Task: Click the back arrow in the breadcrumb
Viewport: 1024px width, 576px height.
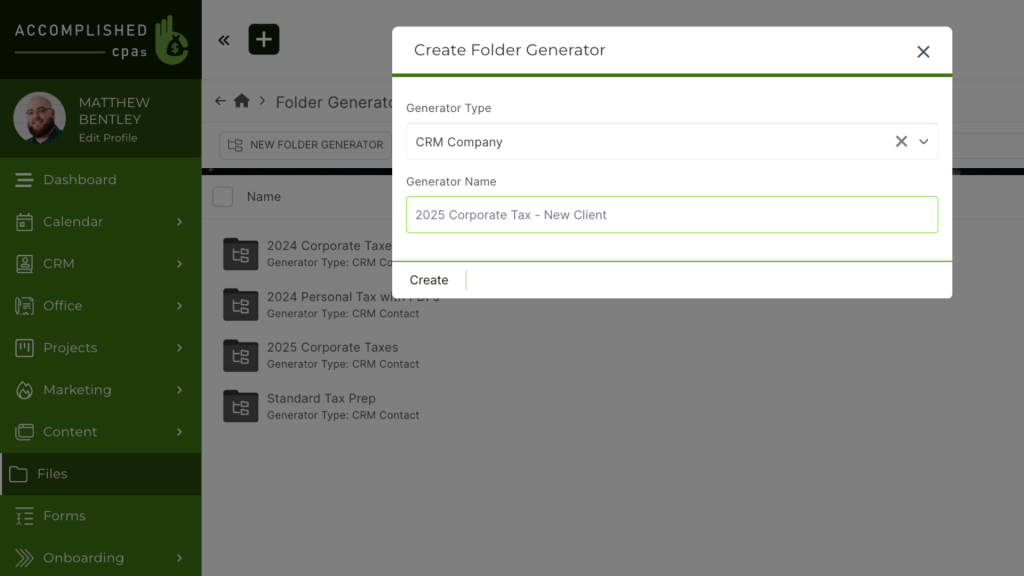Action: (220, 101)
